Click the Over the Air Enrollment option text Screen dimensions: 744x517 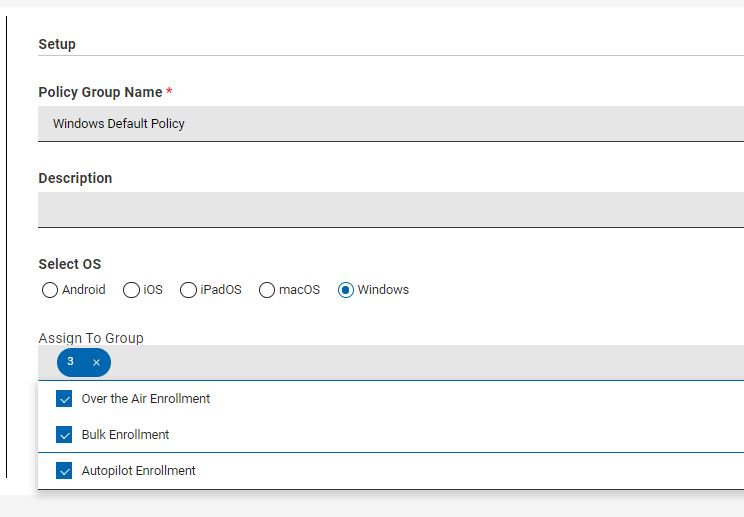(146, 399)
